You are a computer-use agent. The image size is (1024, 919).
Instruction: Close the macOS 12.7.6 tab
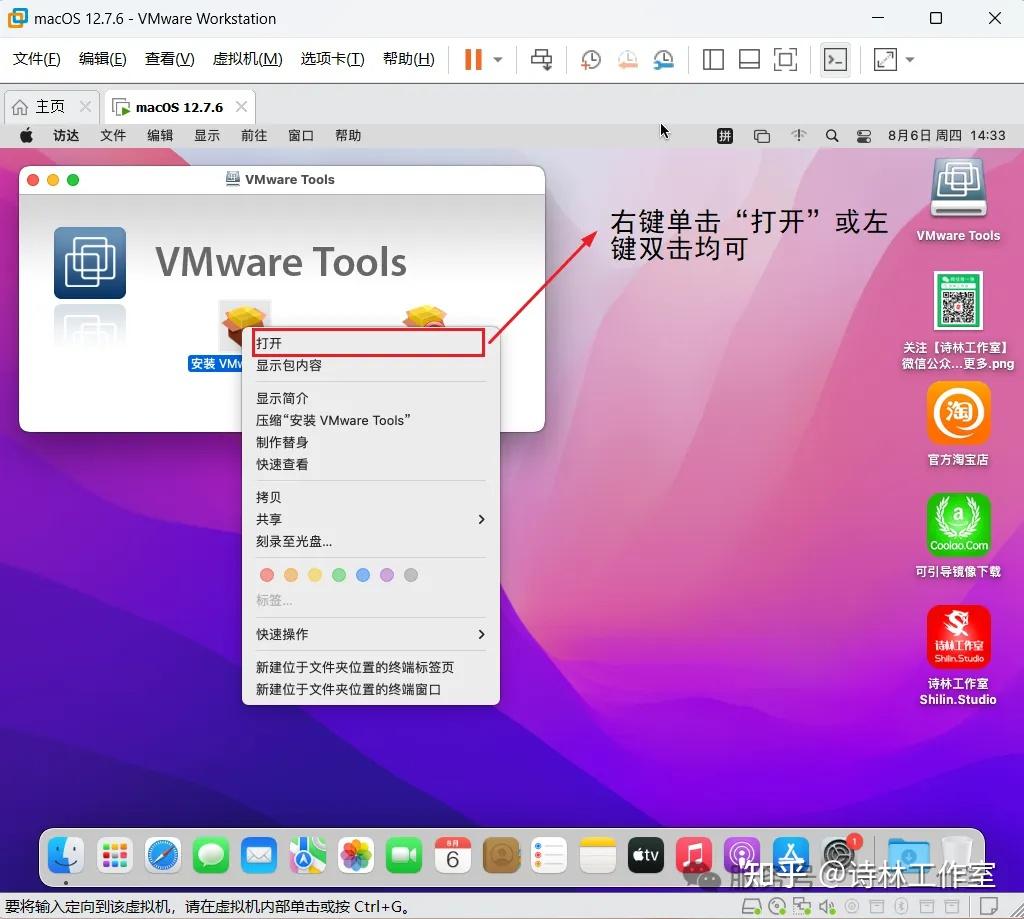(x=241, y=106)
